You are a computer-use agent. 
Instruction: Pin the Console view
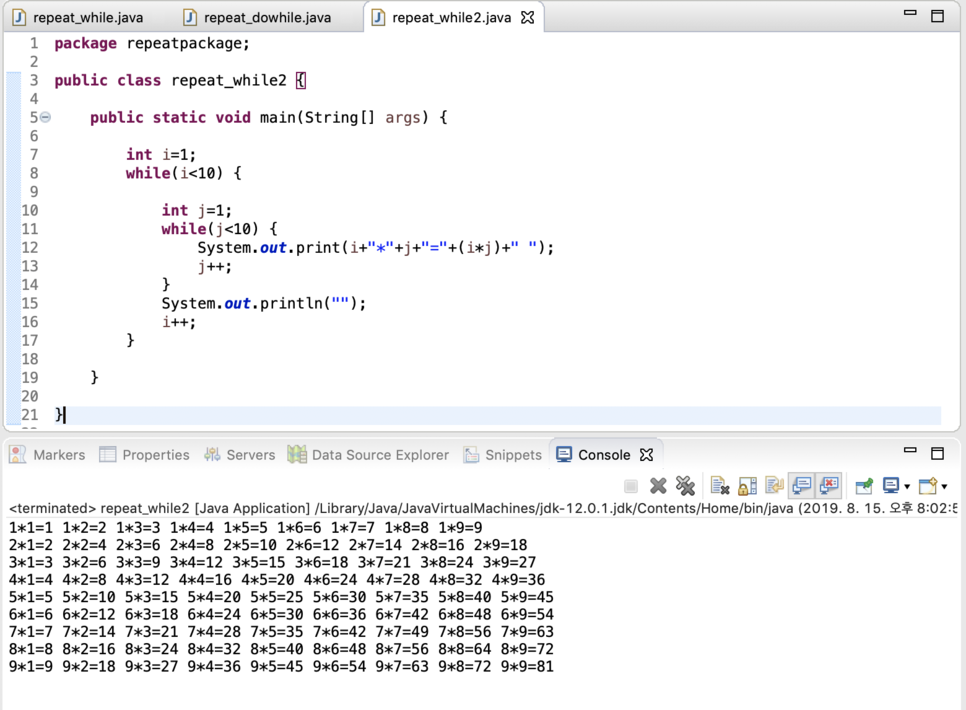864,486
